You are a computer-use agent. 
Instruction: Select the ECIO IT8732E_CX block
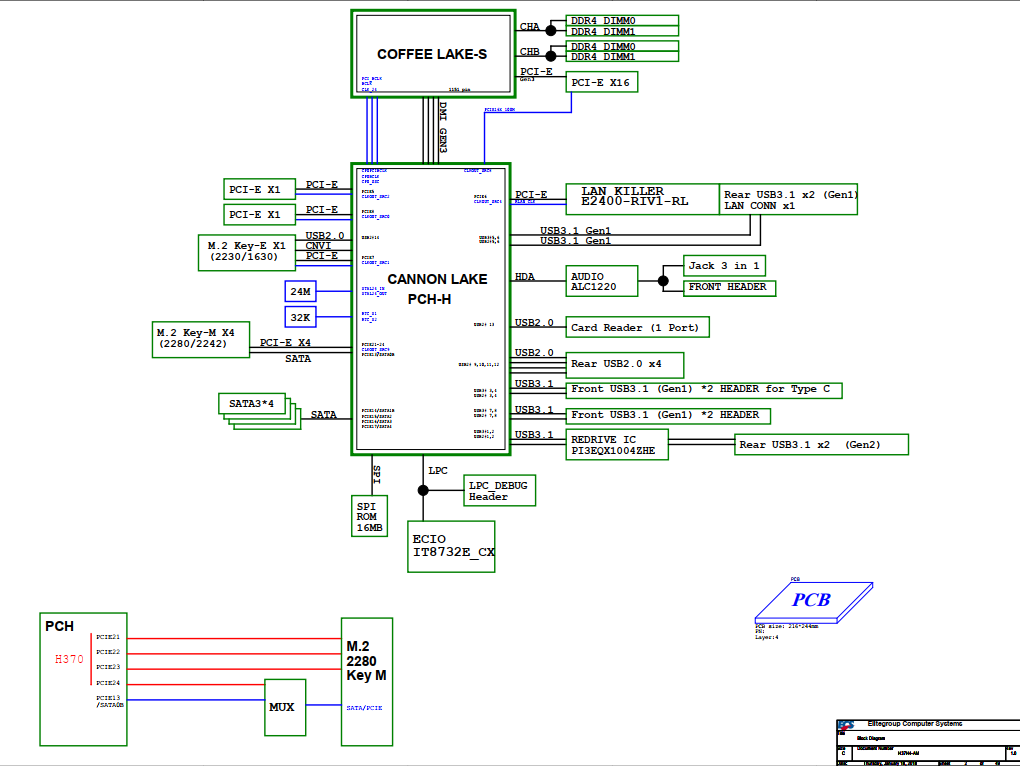[x=451, y=546]
